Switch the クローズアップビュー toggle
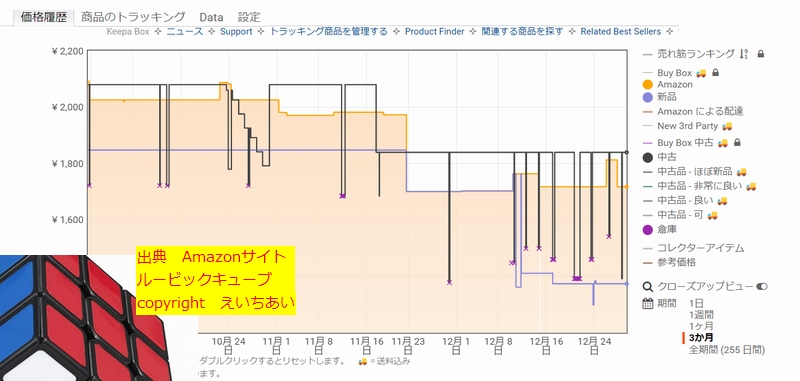The width and height of the screenshot is (800, 381). pyautogui.click(x=762, y=287)
